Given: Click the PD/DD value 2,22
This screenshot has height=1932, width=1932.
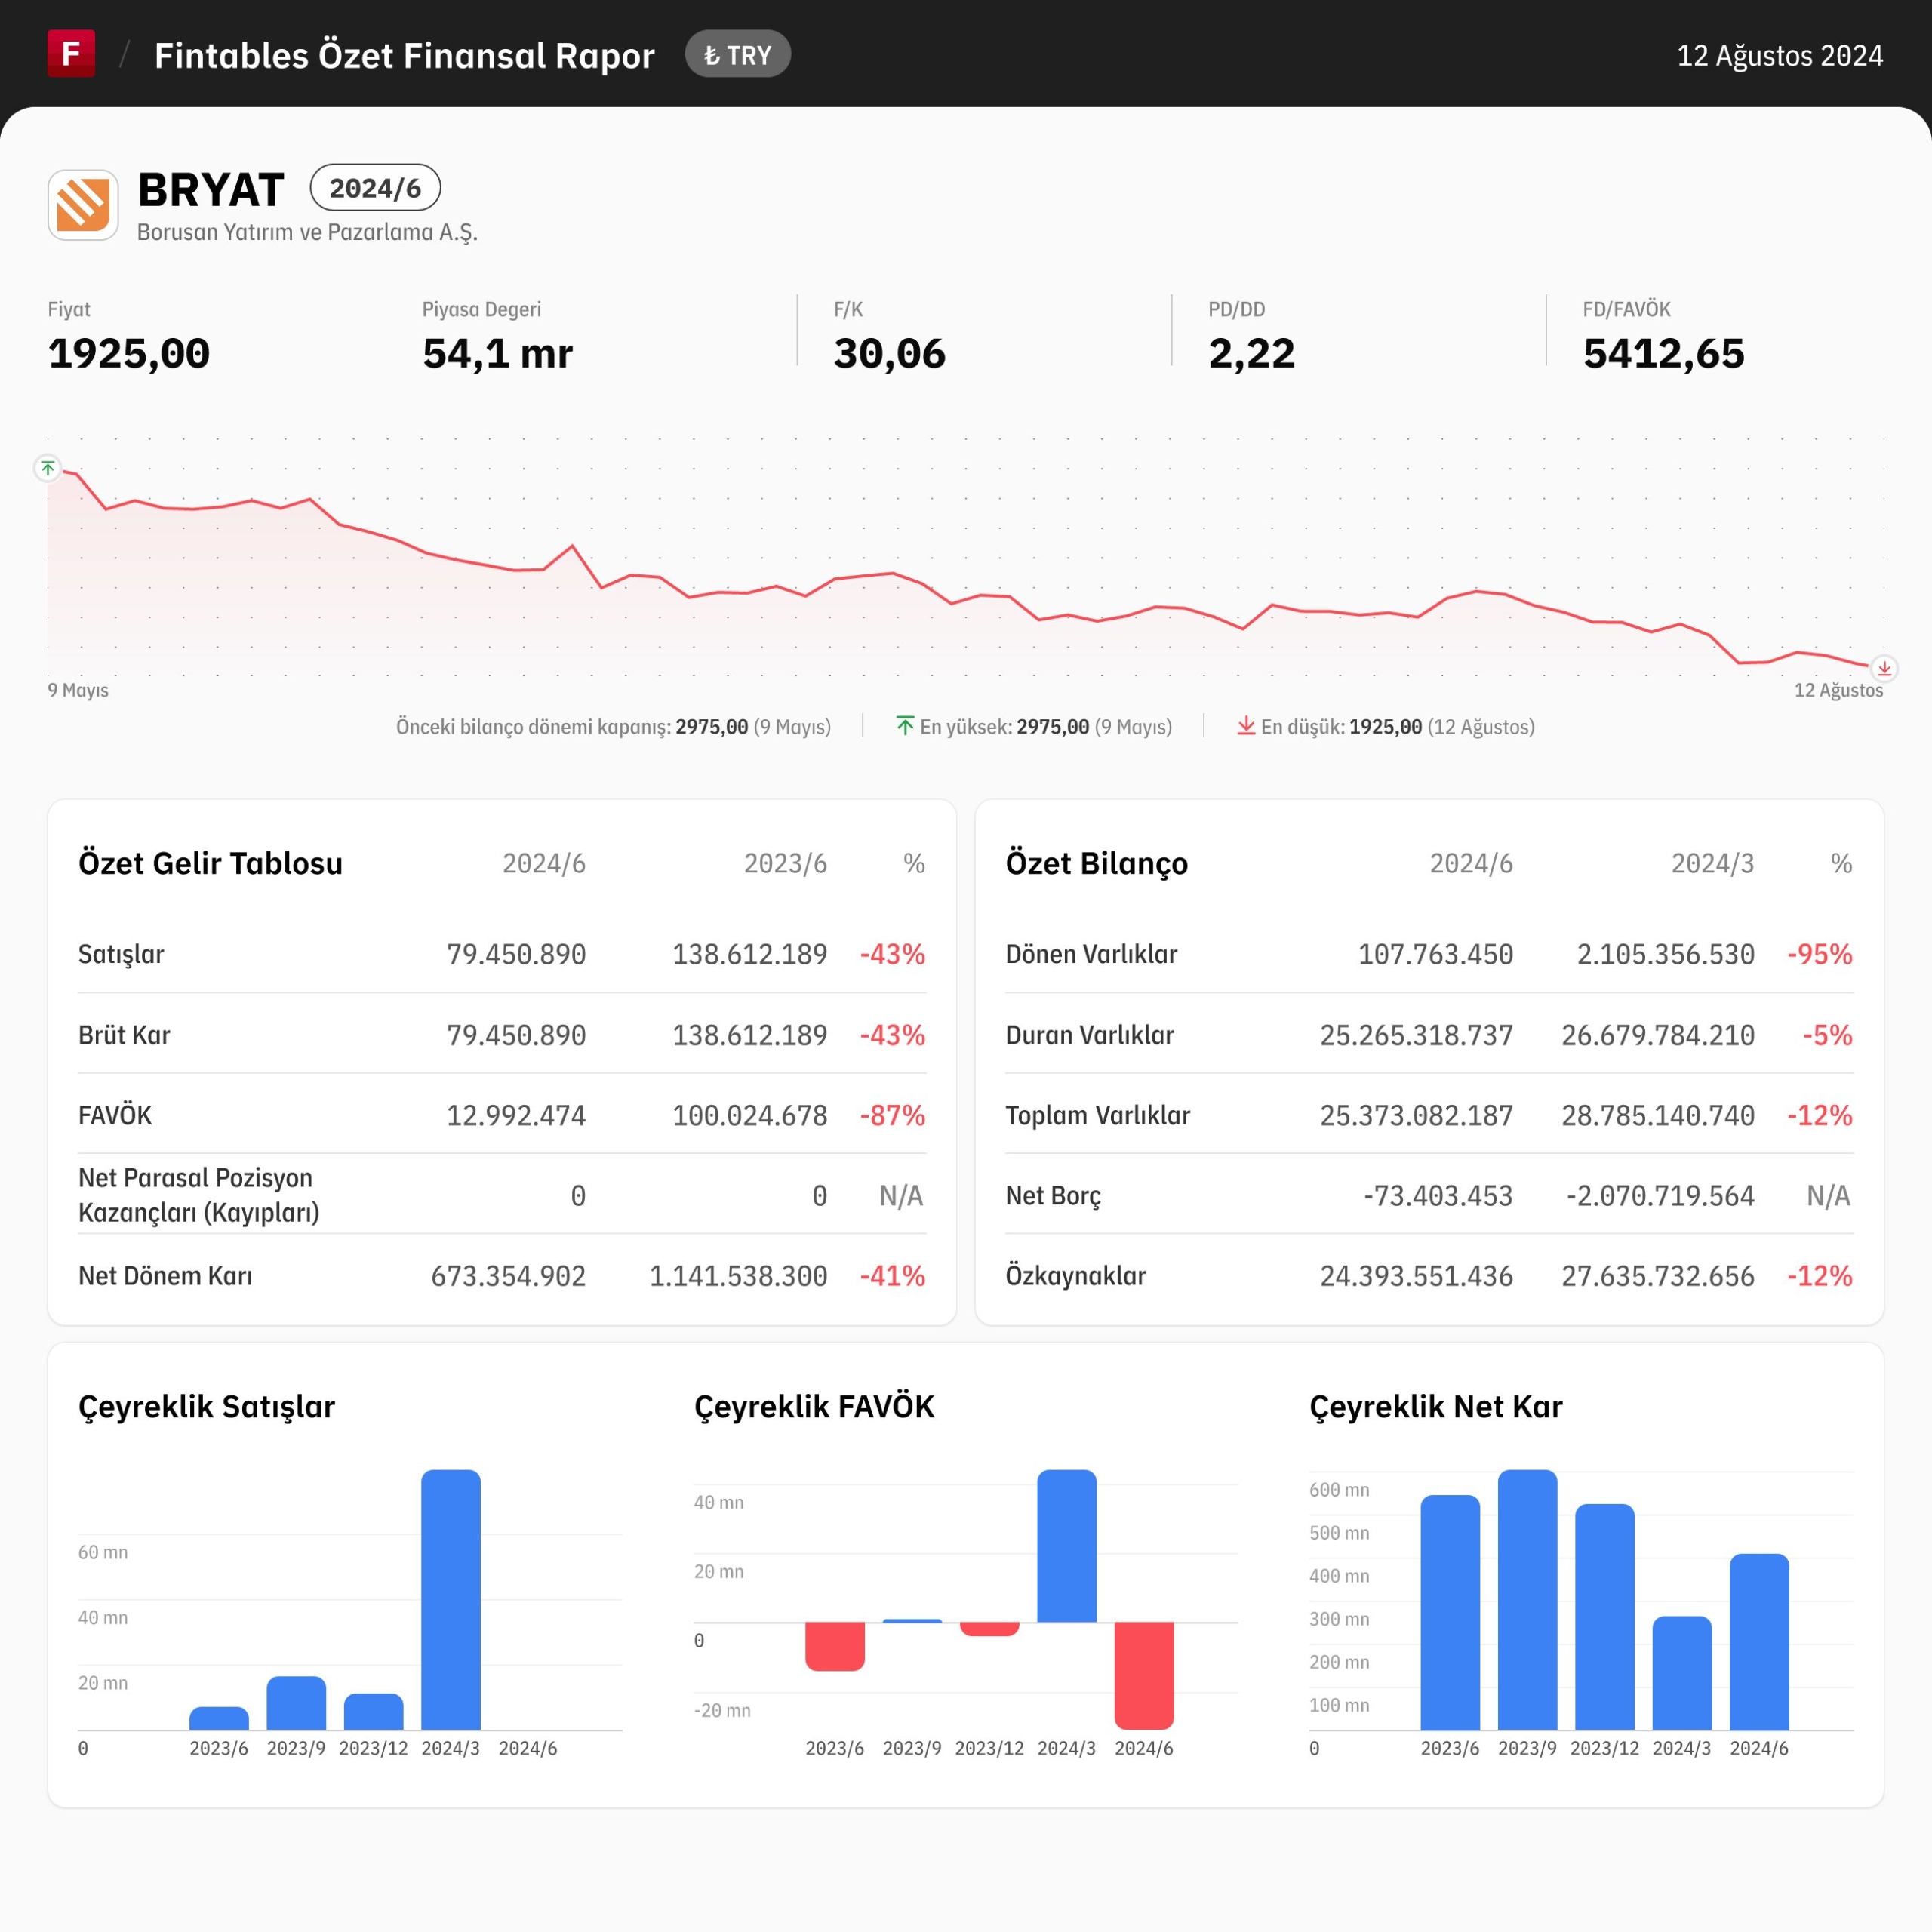Looking at the screenshot, I should pos(1251,354).
